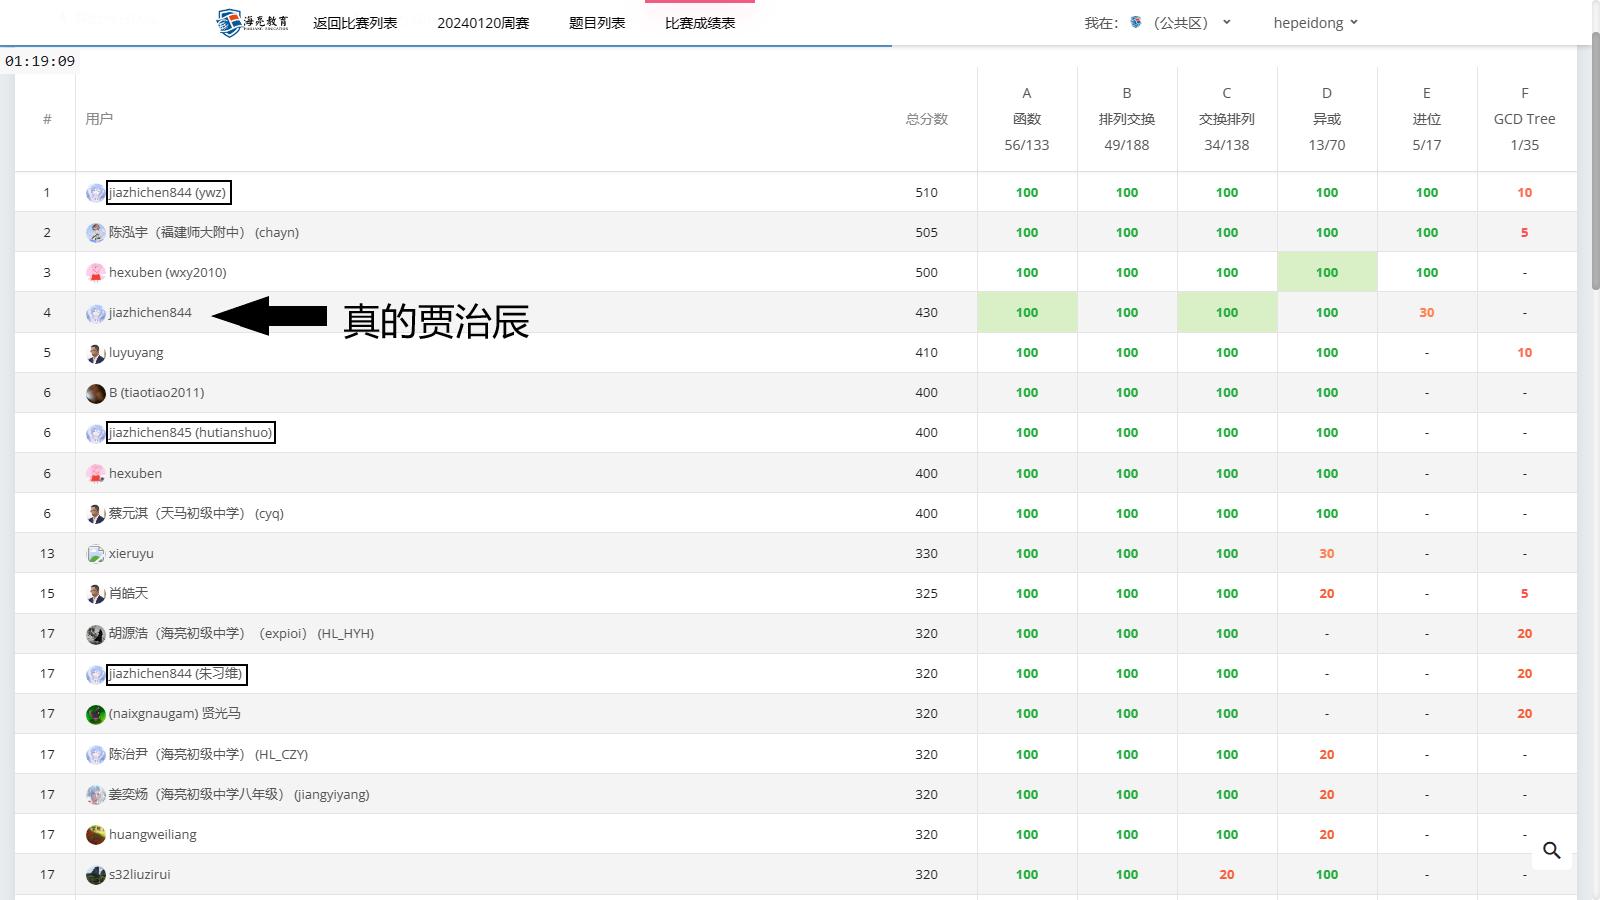Click the avatar beside hexuben (wxy2010)
Image resolution: width=1600 pixels, height=900 pixels.
[x=96, y=273]
